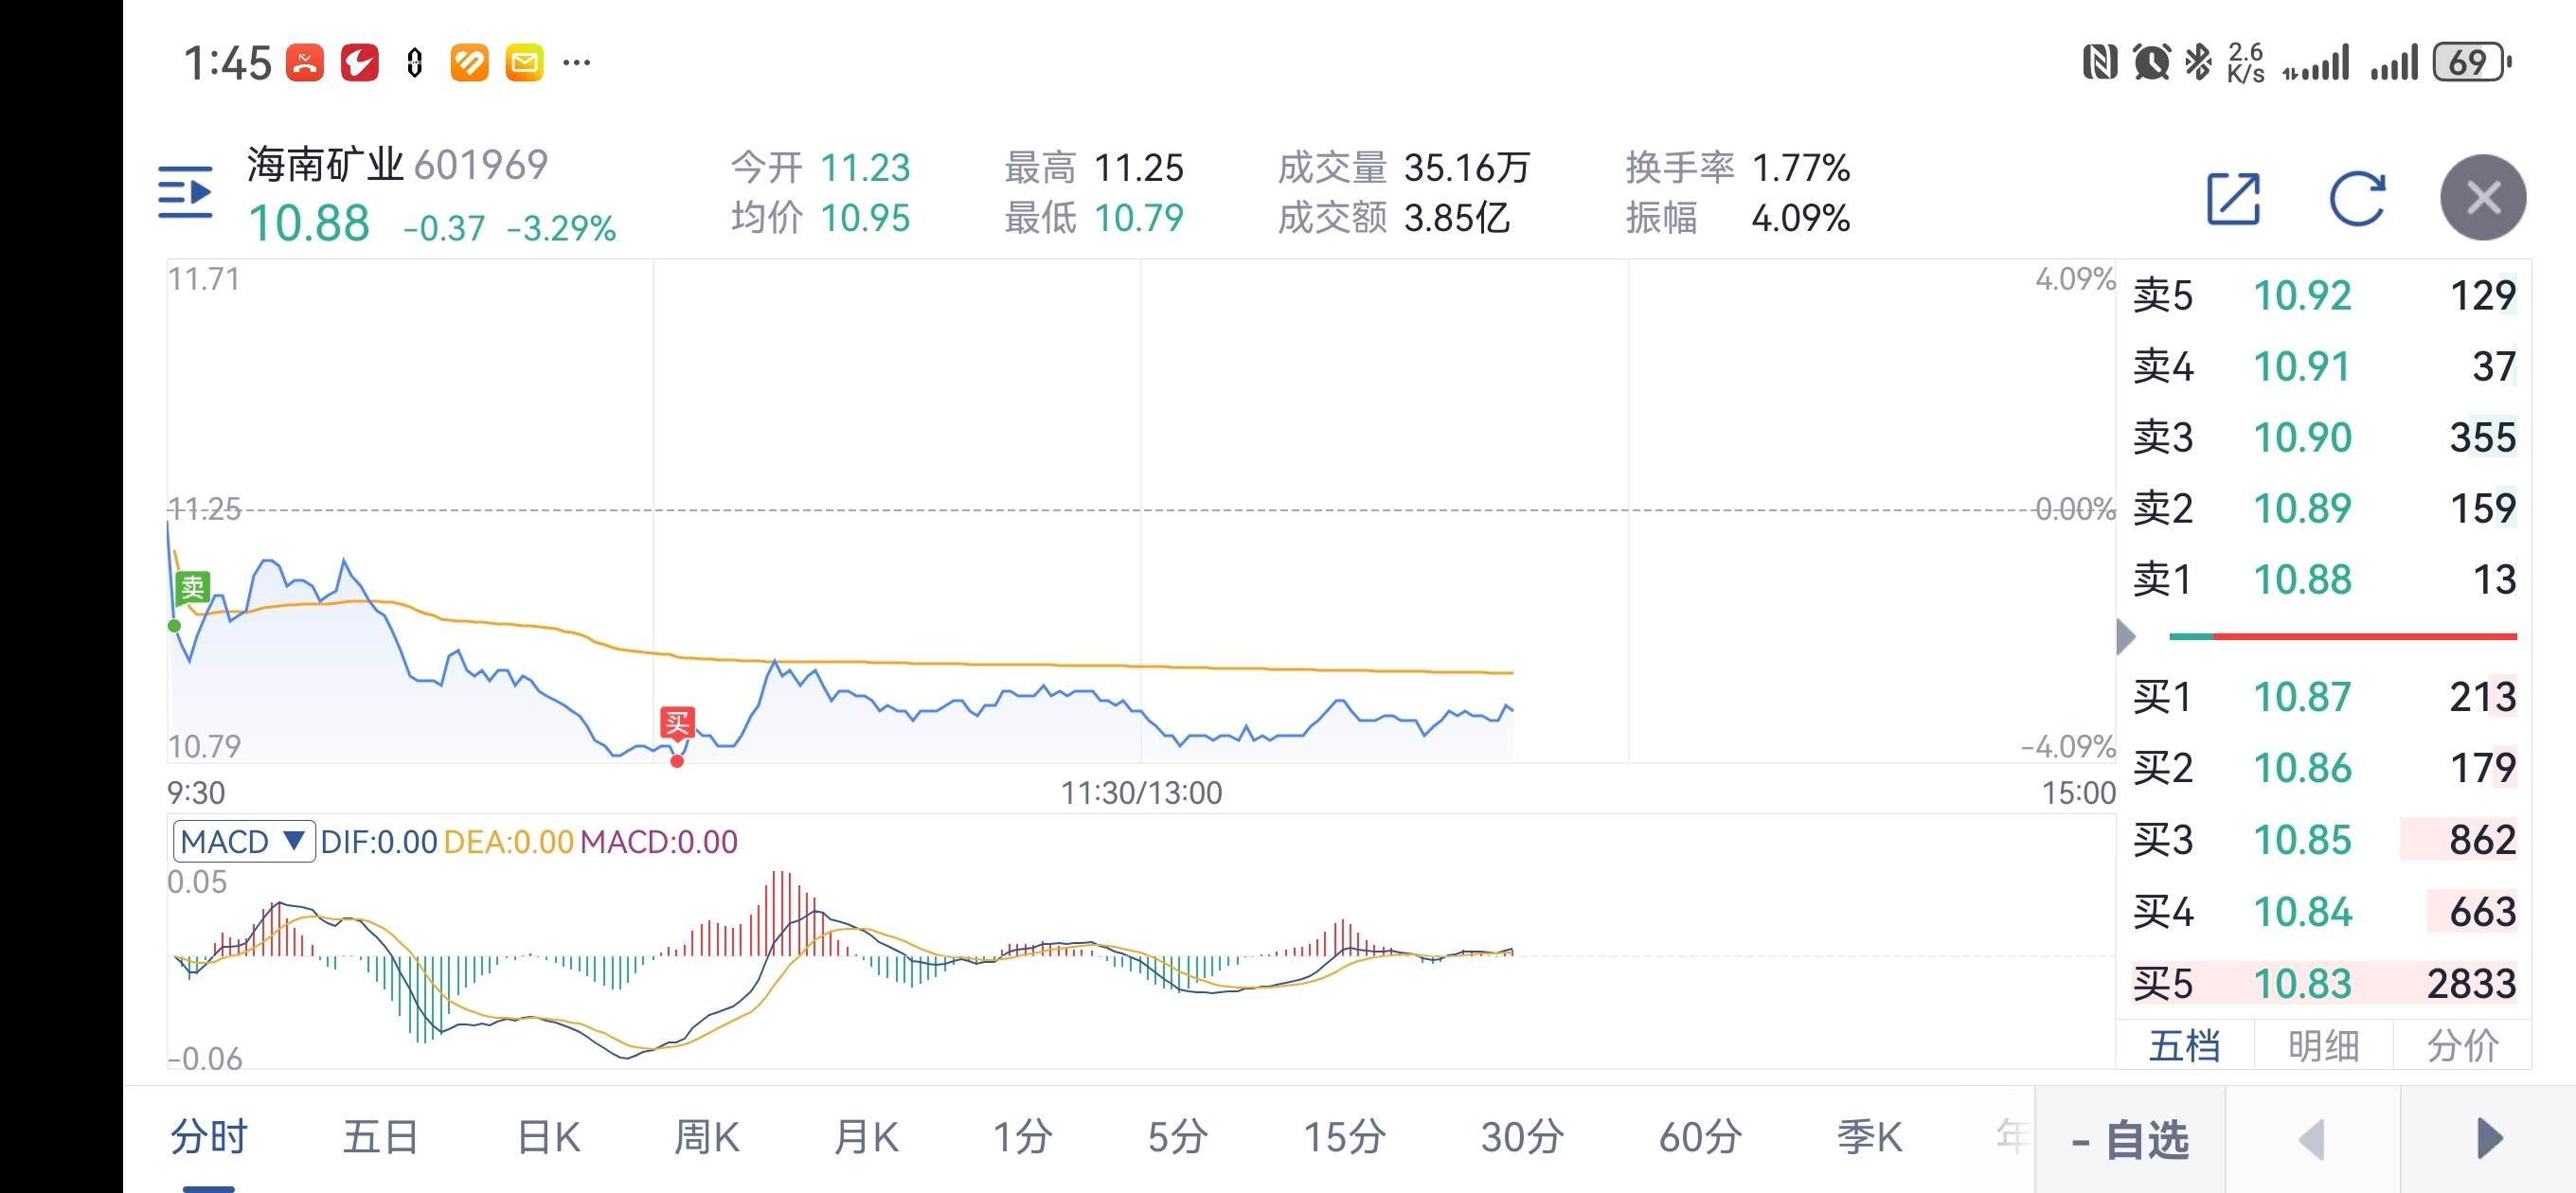Open the 分价 price distribution tab
Viewport: 2576px width, 1193px height.
[x=2462, y=1045]
